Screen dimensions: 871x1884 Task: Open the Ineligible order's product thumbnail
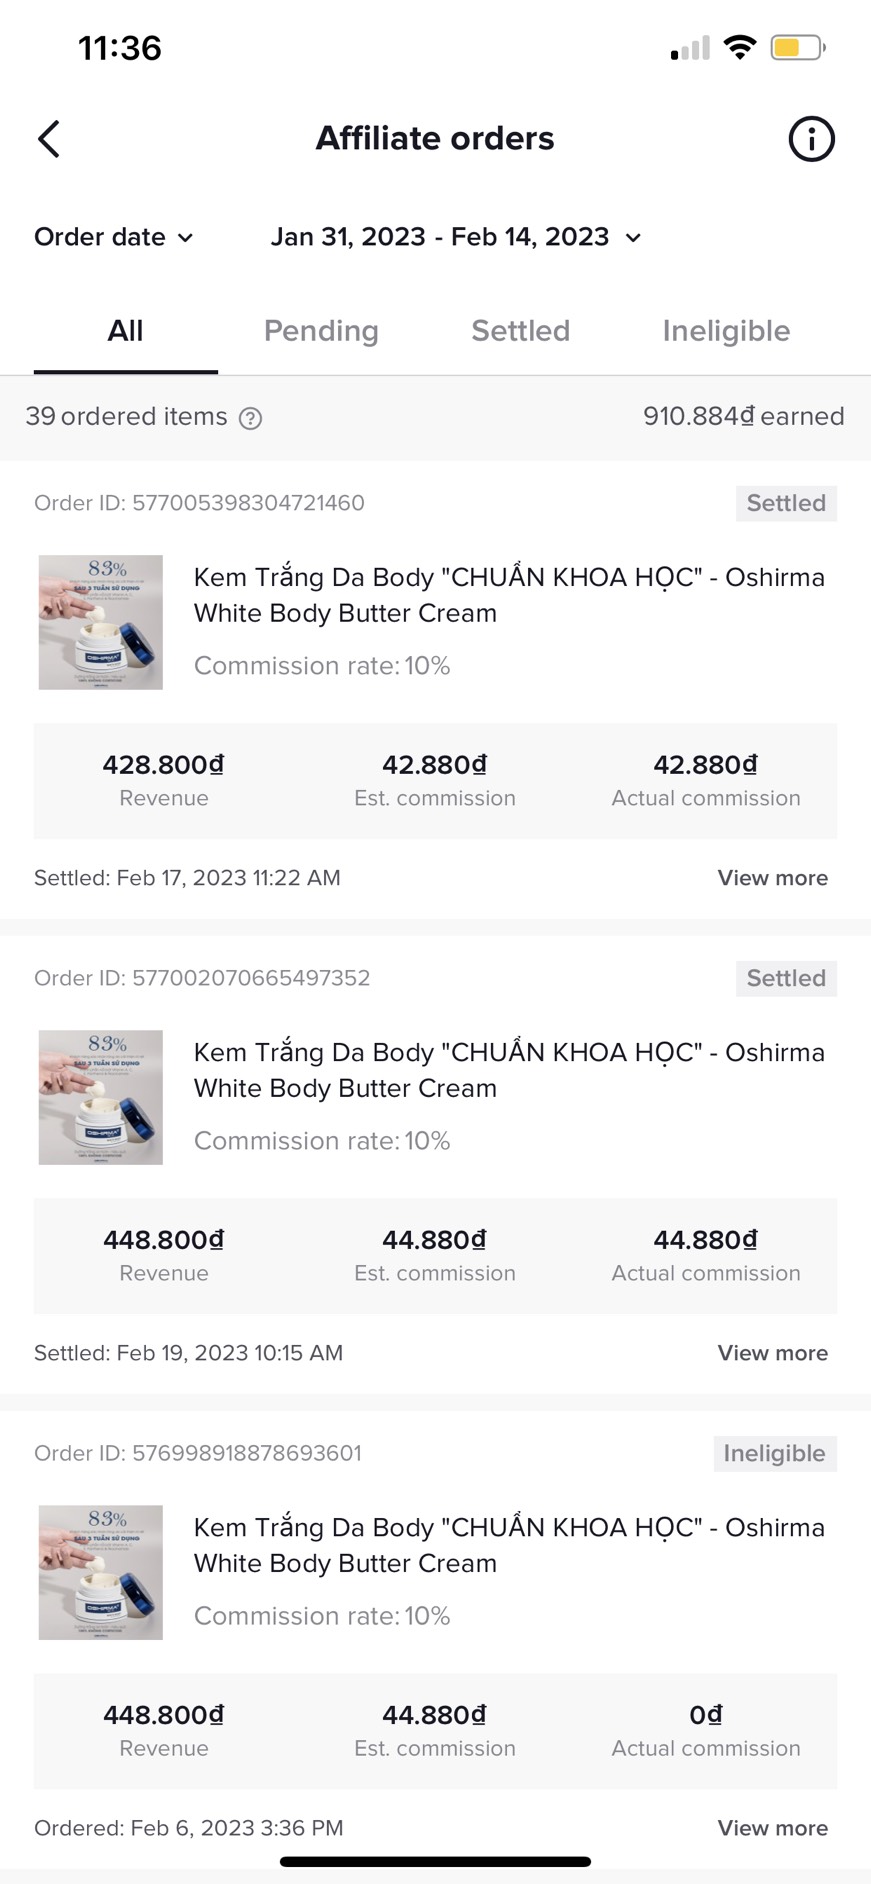(101, 1572)
